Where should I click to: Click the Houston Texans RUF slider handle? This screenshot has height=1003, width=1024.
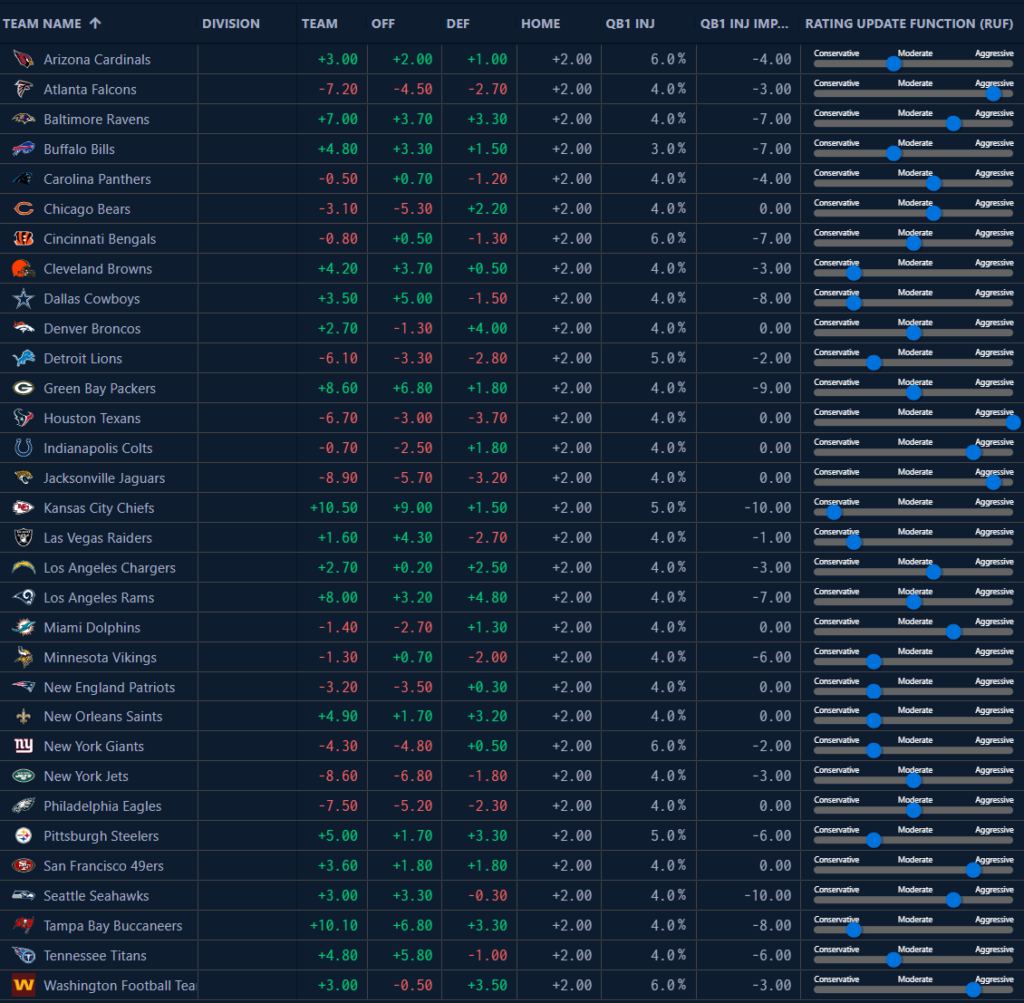[1014, 422]
